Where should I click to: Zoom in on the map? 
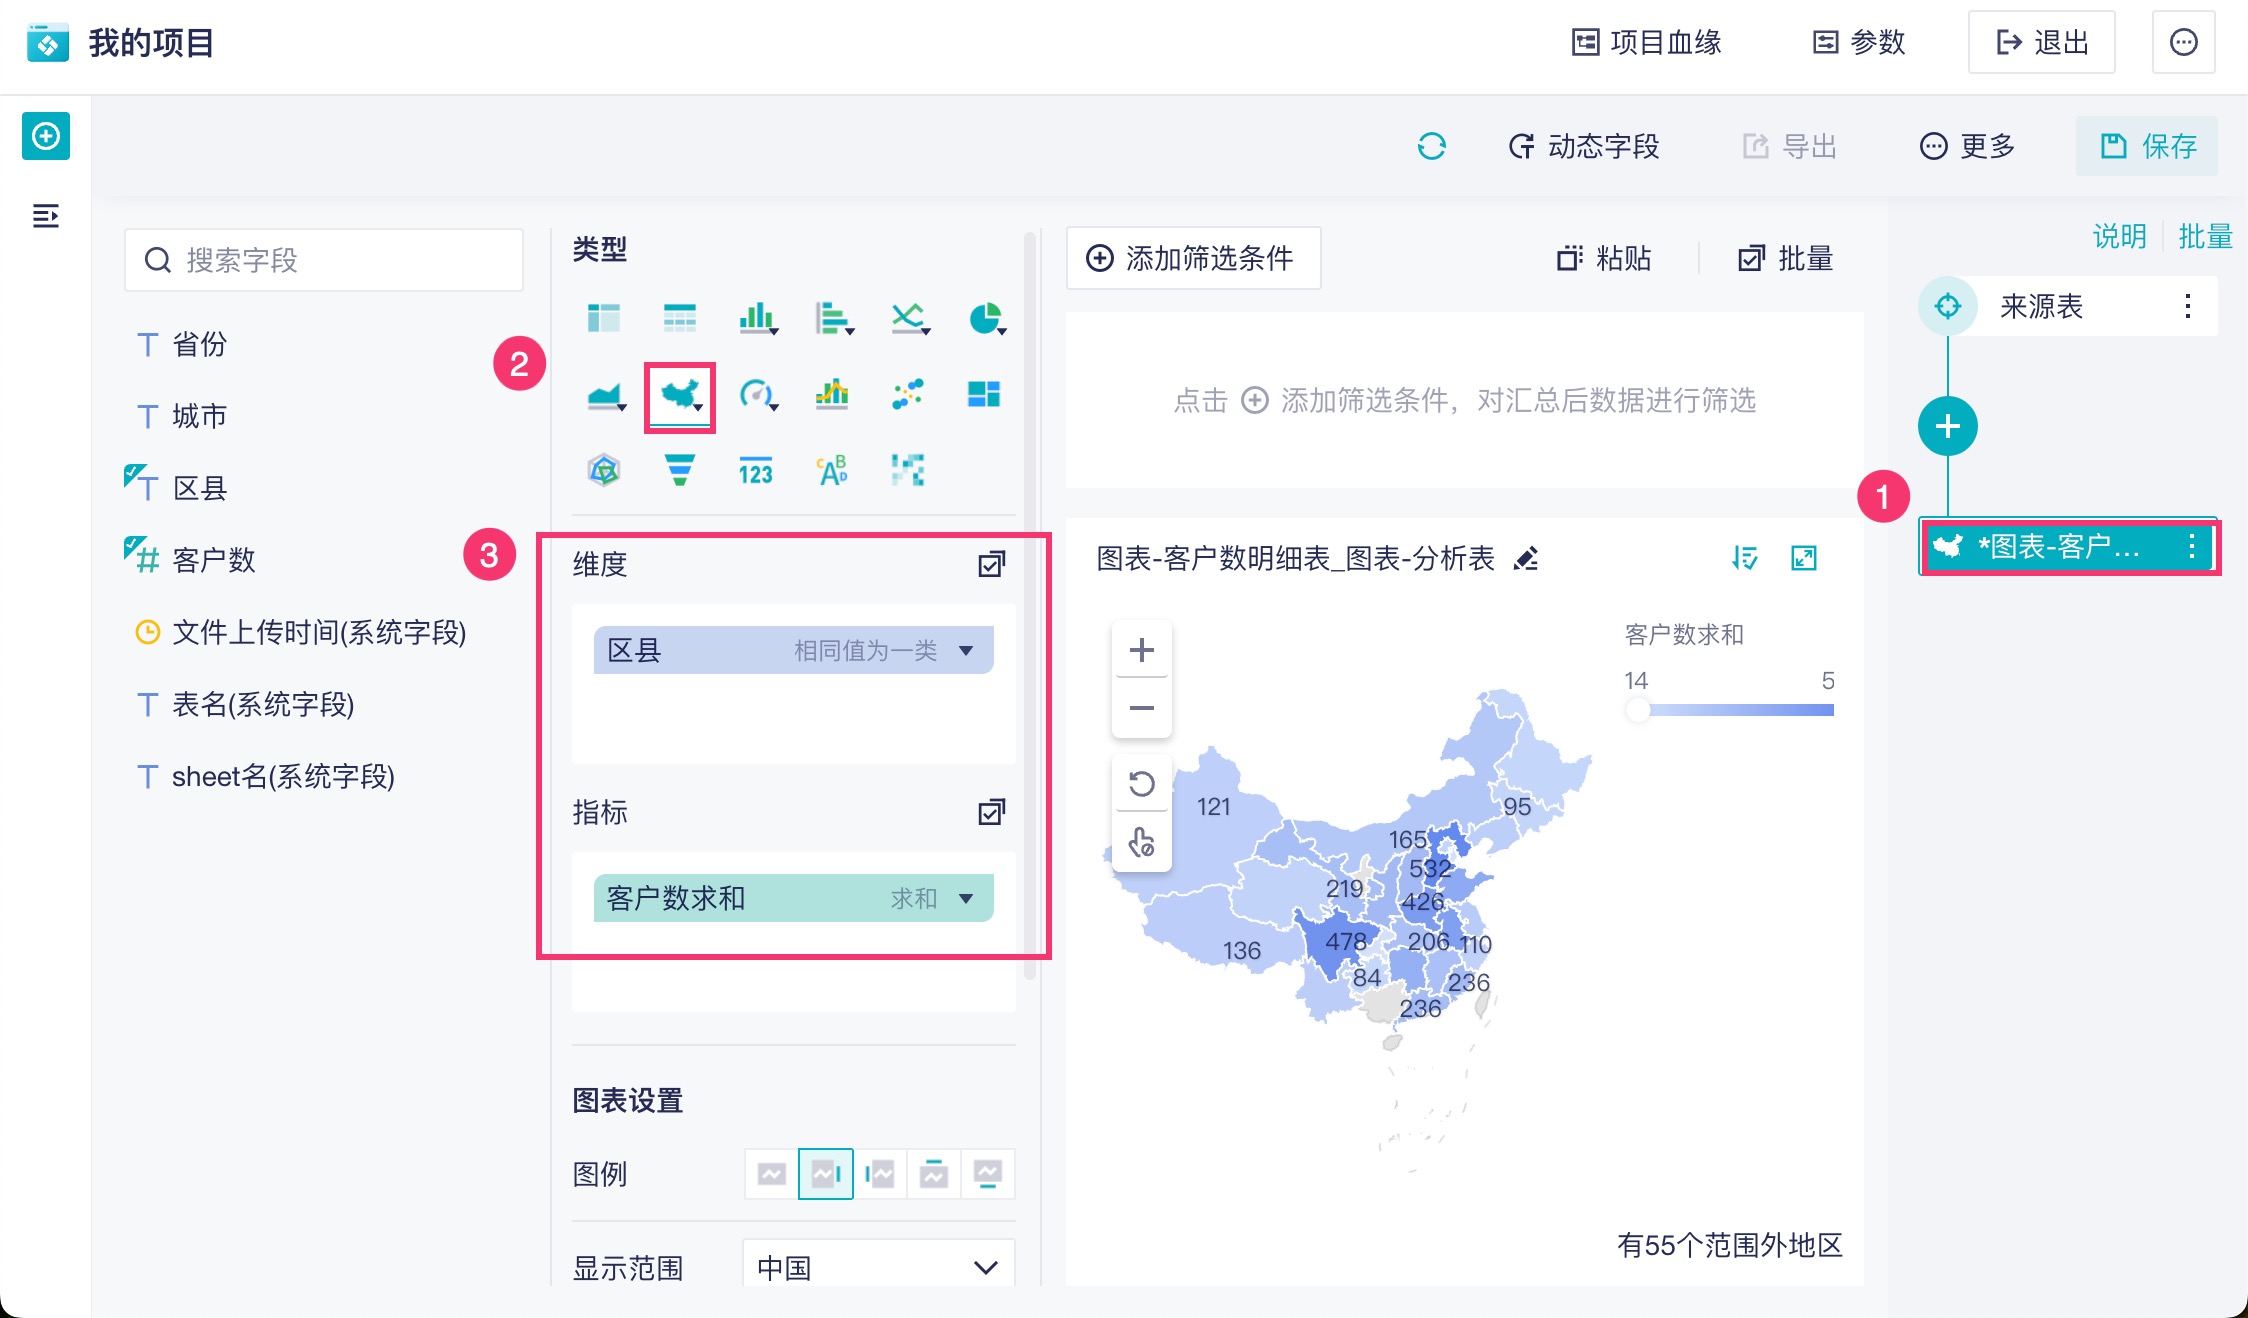click(x=1141, y=650)
